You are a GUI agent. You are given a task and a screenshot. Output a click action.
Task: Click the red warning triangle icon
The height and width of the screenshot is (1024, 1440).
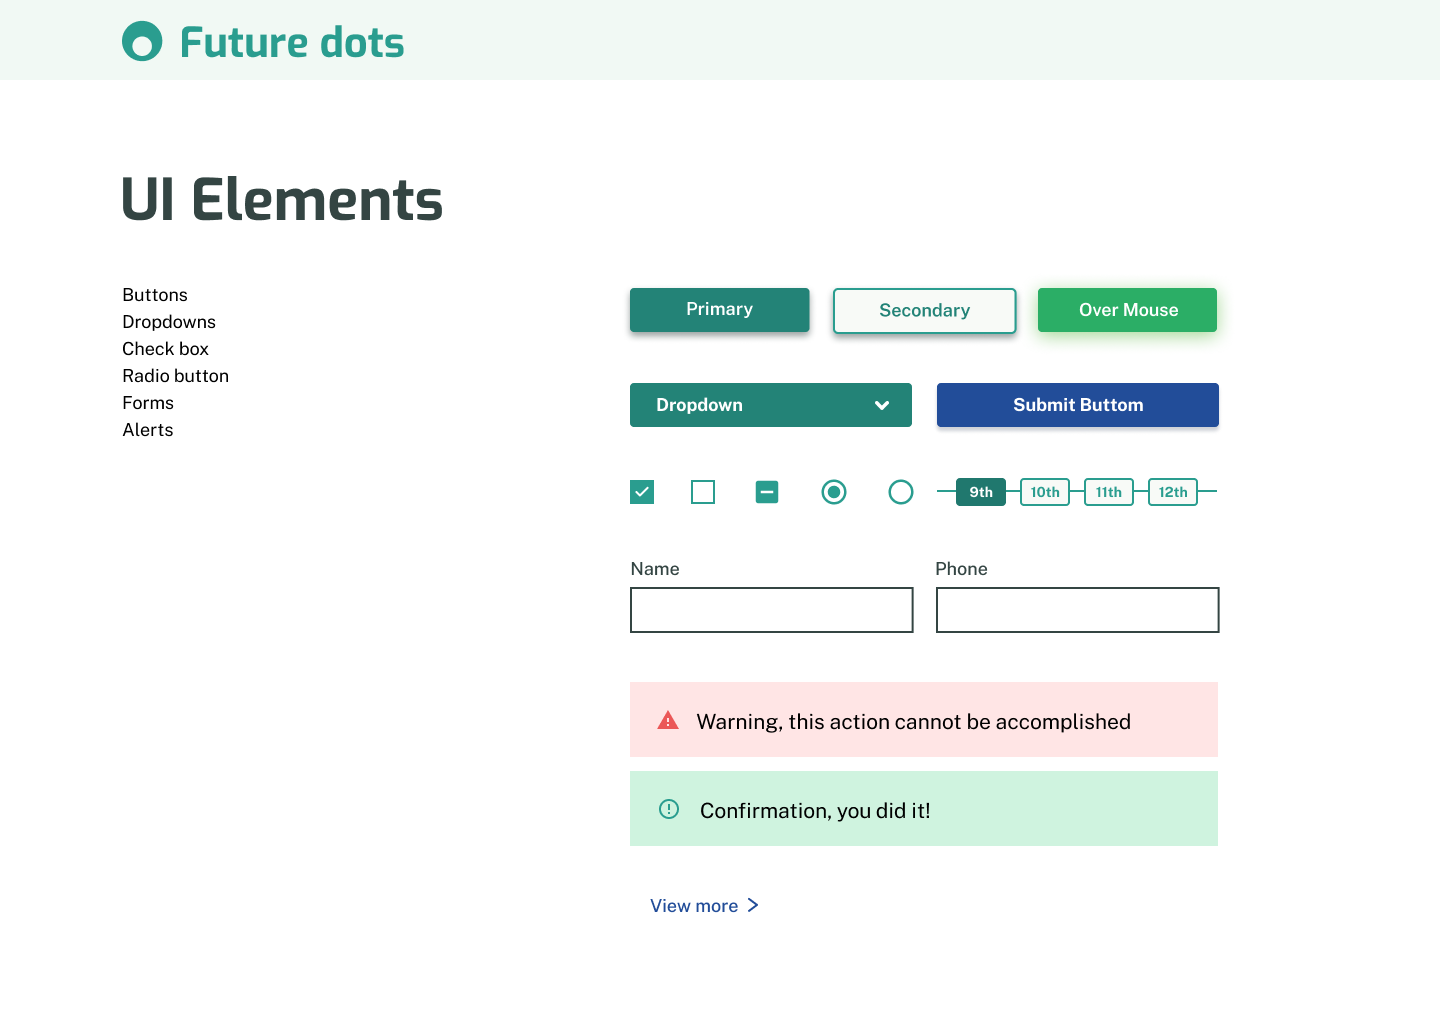(668, 720)
